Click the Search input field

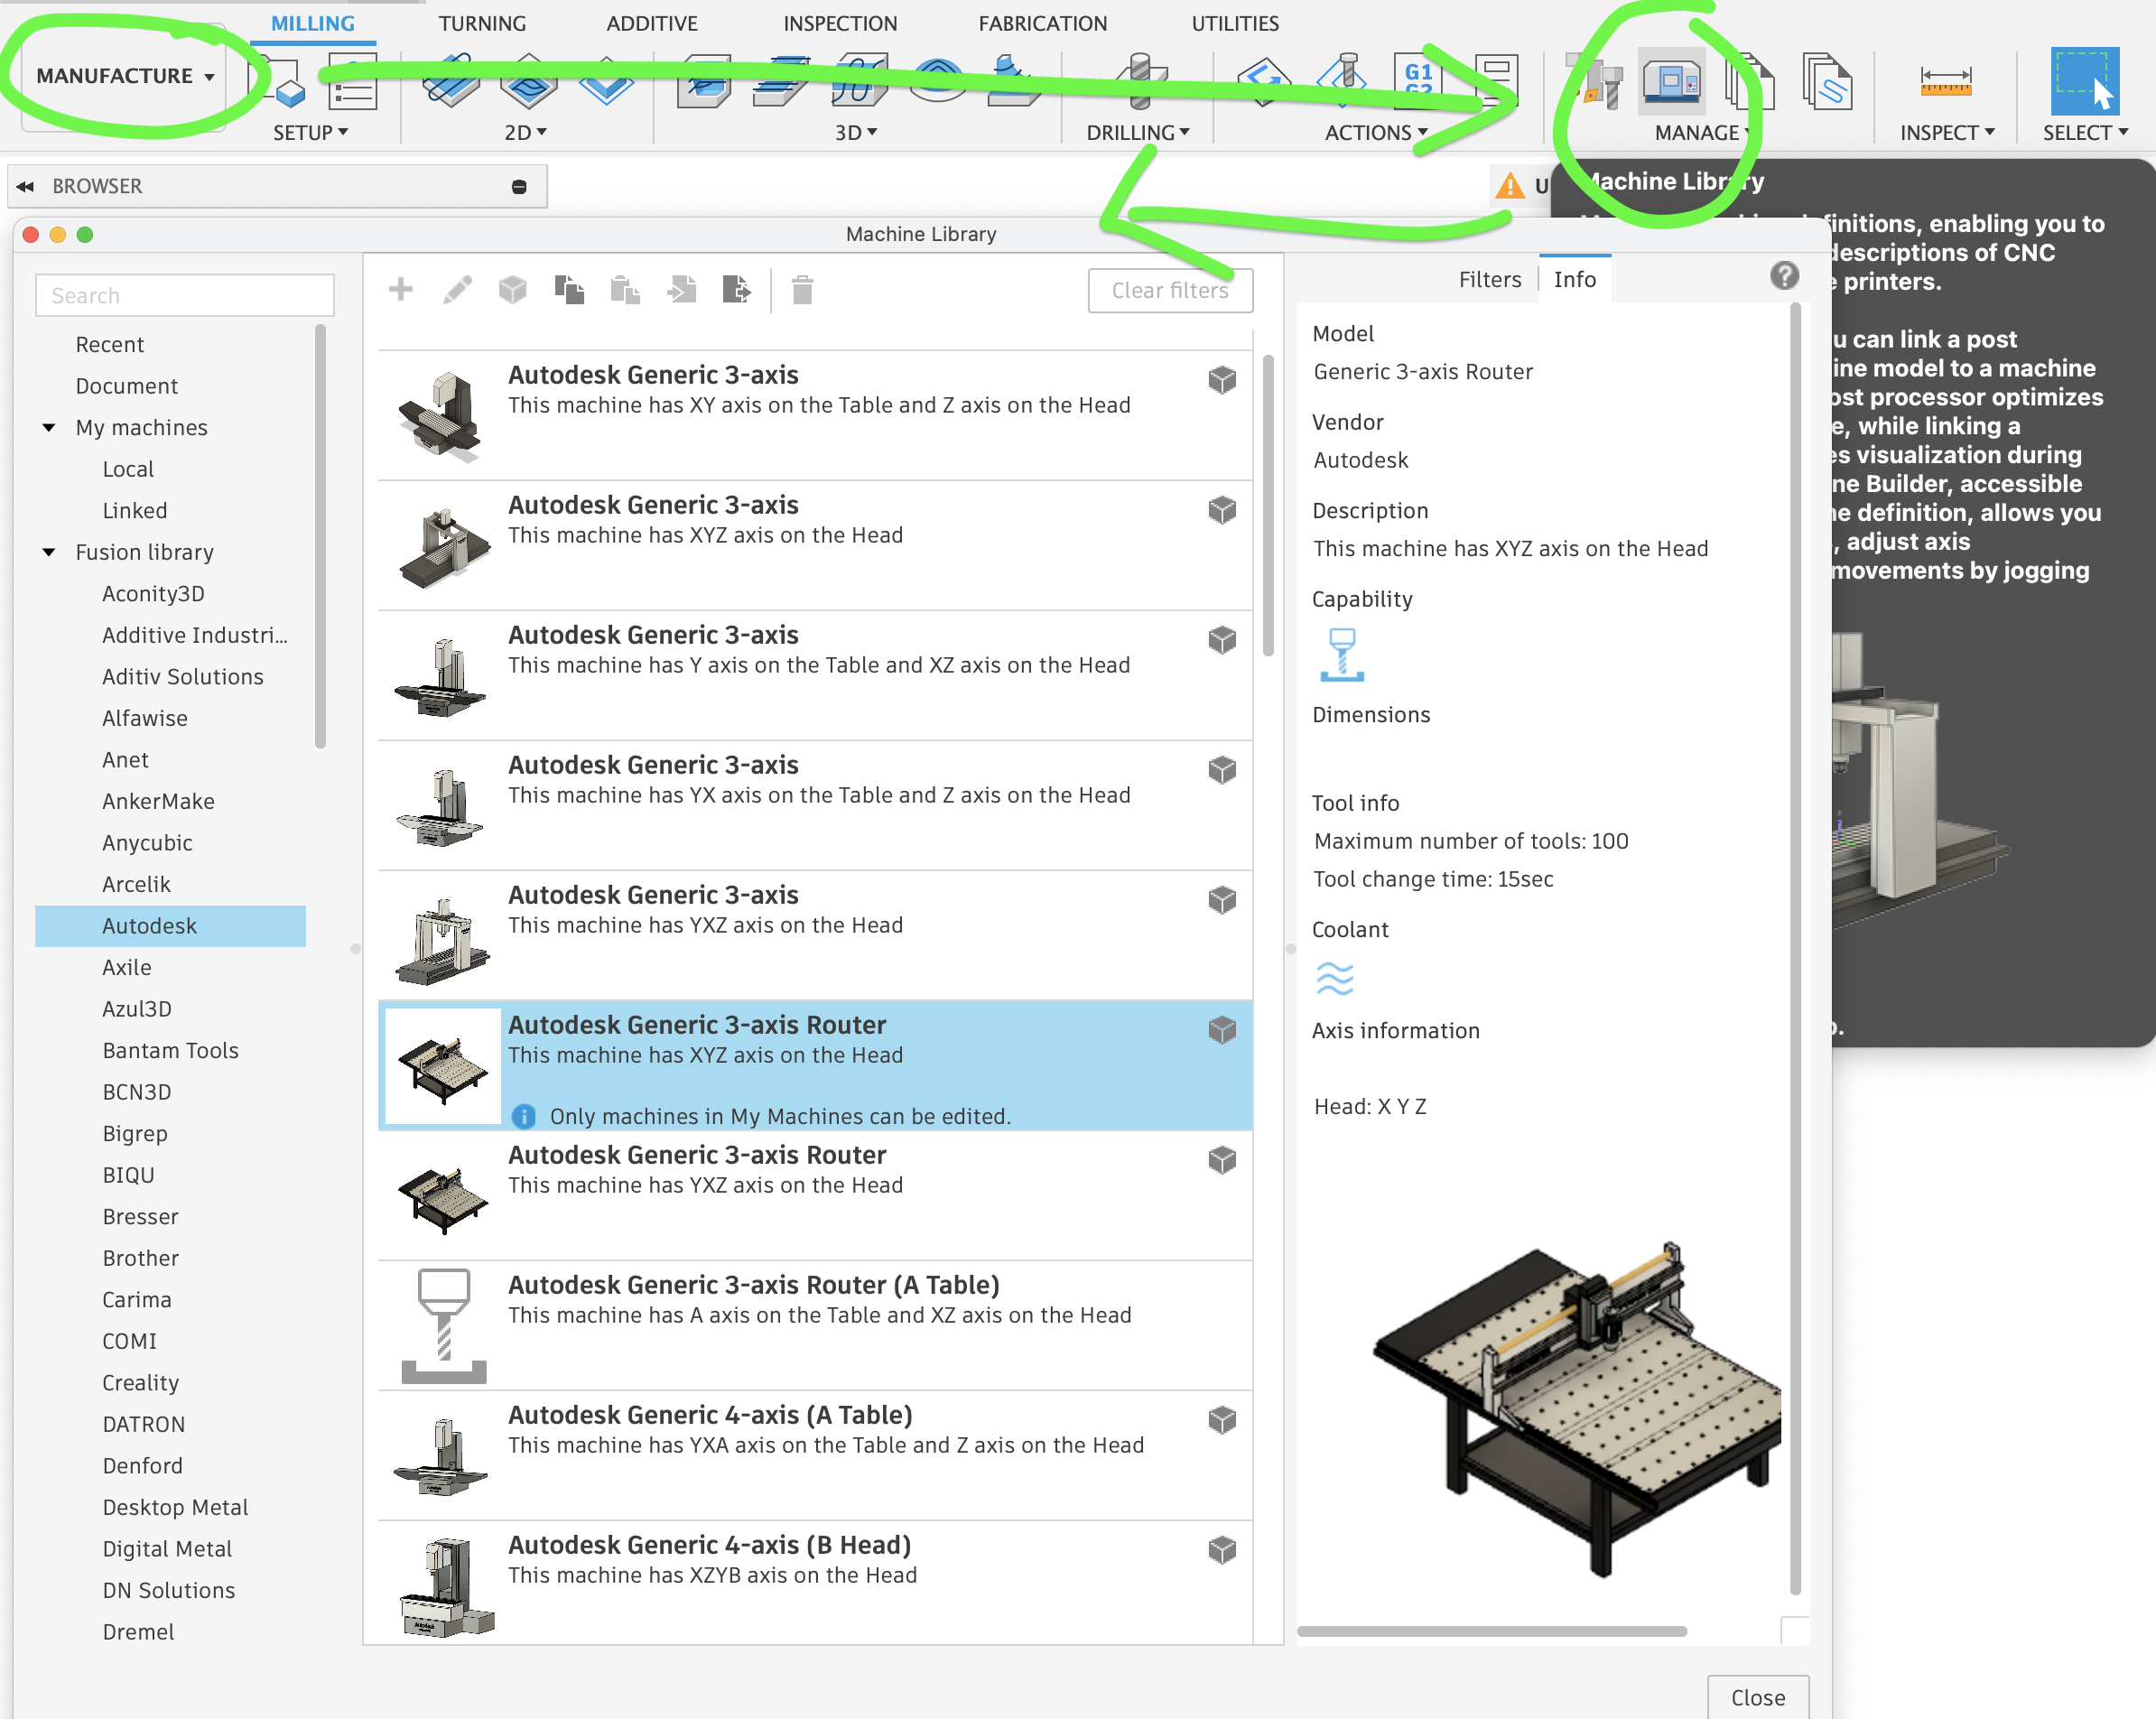click(185, 296)
